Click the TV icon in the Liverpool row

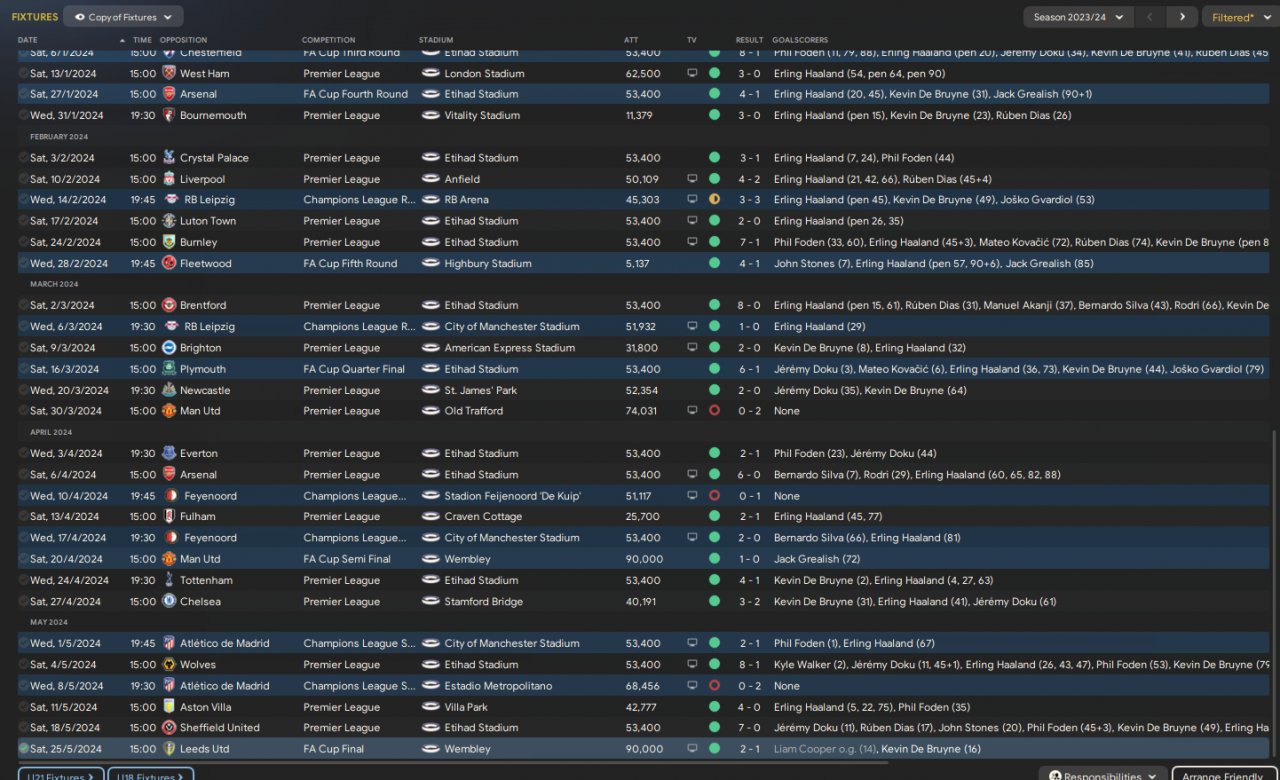tap(692, 179)
